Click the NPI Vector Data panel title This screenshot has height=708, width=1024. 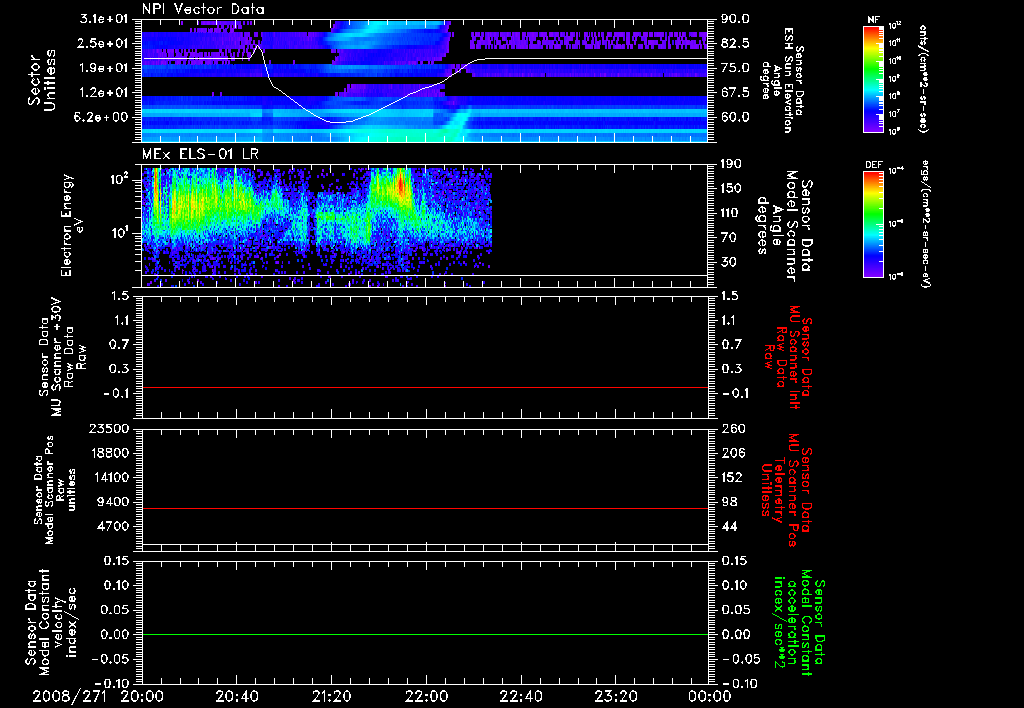[x=203, y=9]
